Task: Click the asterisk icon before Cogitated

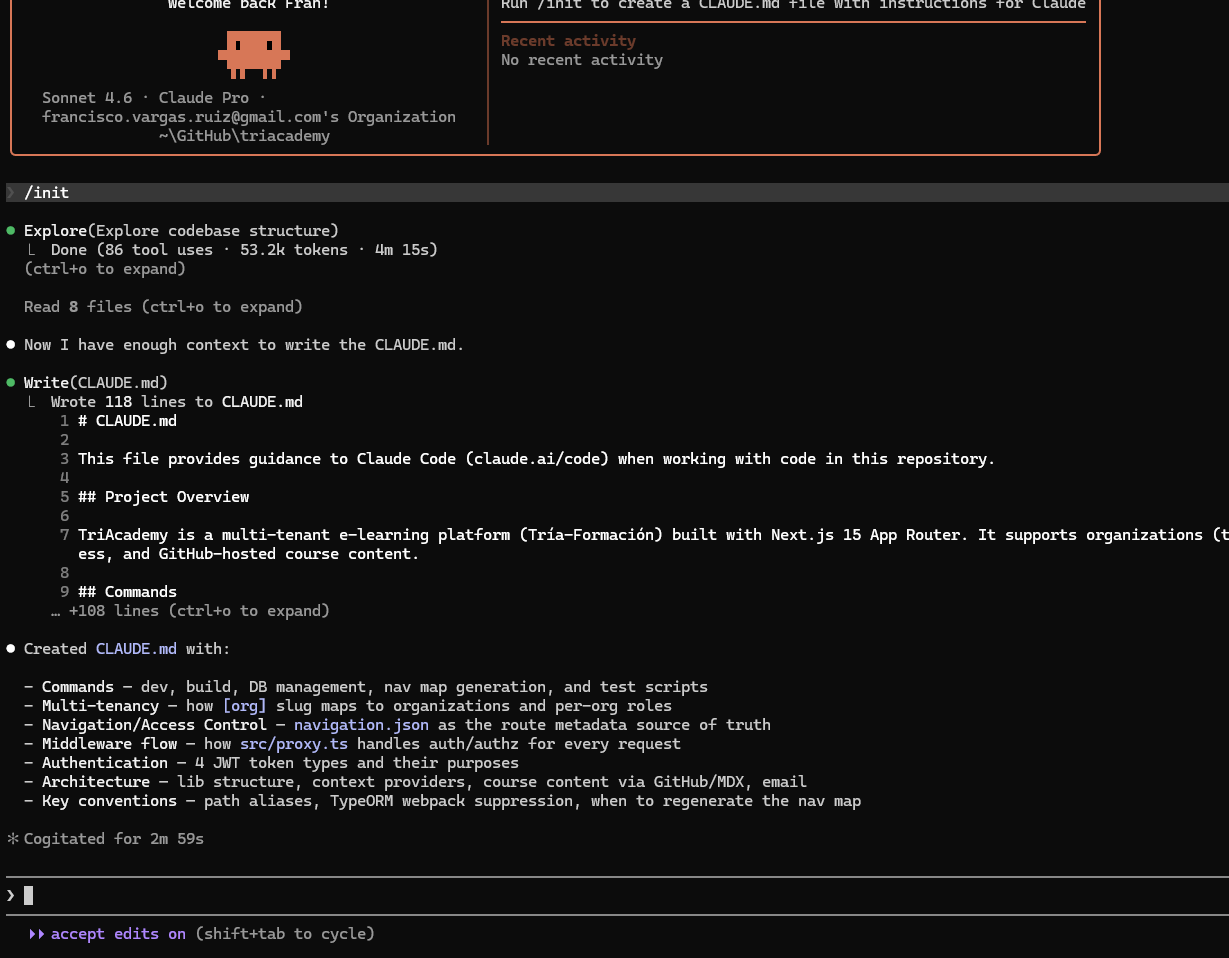Action: [x=12, y=839]
